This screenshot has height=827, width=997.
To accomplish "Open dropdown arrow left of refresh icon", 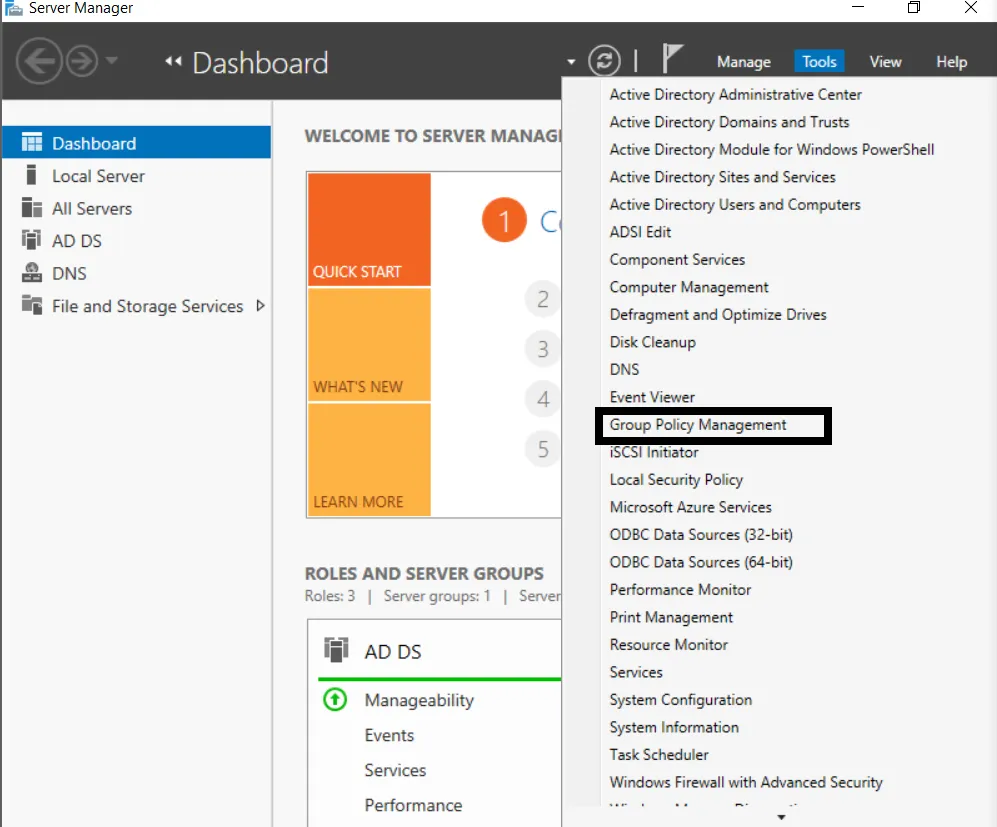I will [571, 62].
